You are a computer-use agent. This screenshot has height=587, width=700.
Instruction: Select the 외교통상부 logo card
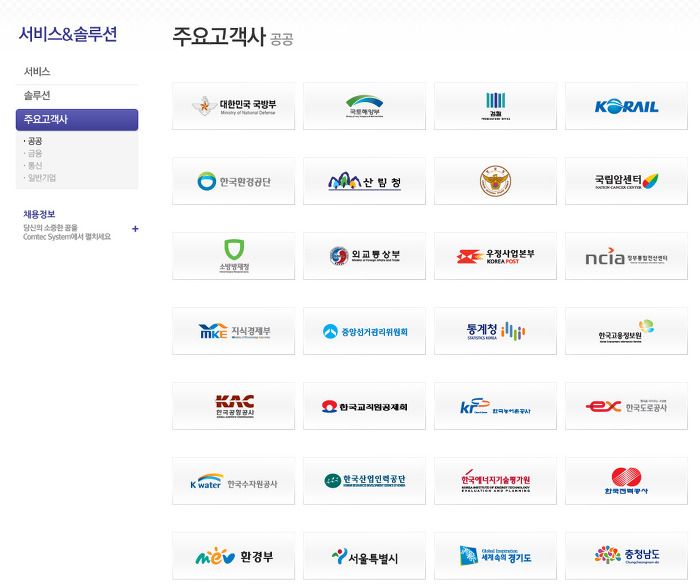[364, 256]
